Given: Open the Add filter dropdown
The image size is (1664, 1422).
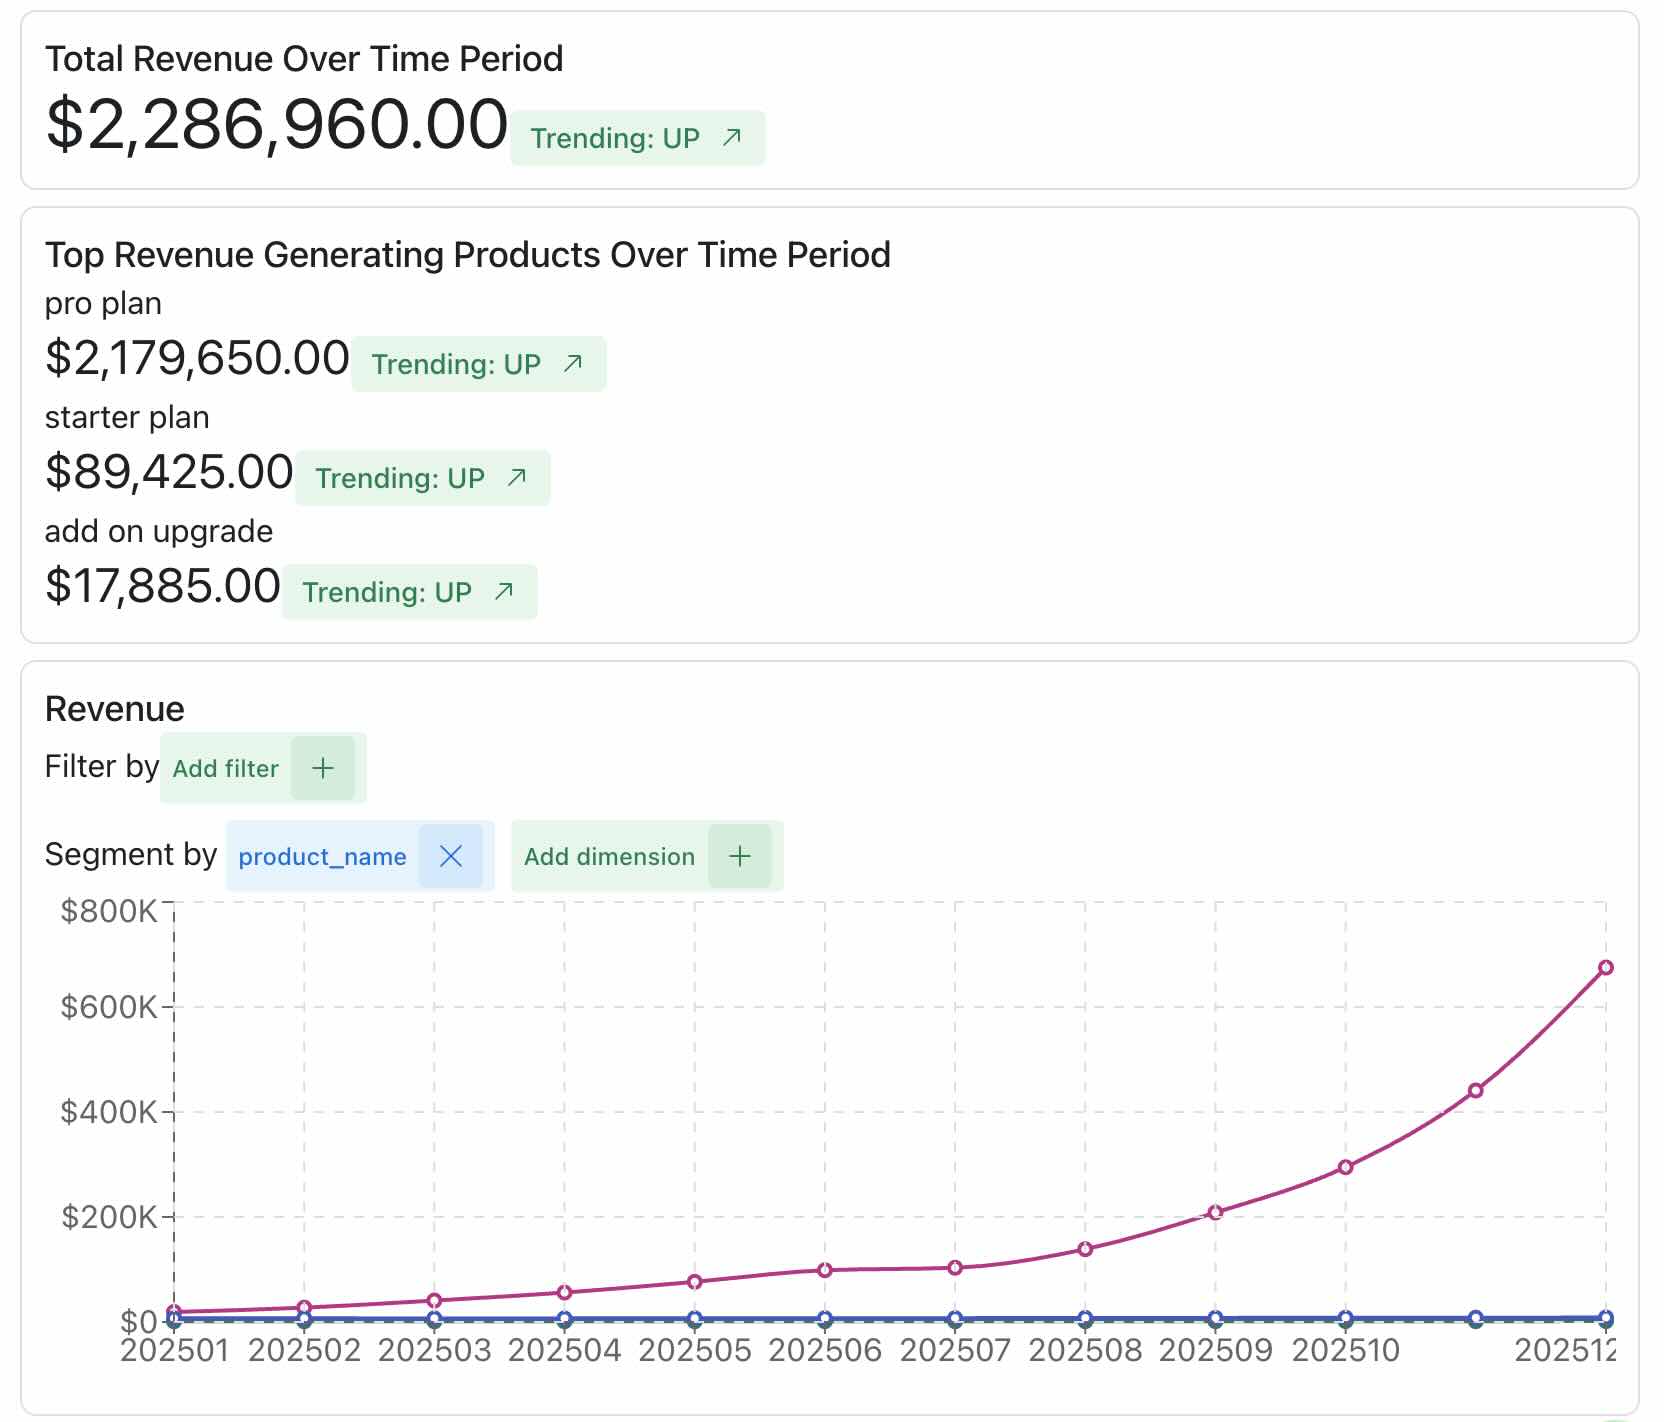Looking at the screenshot, I should [x=226, y=768].
